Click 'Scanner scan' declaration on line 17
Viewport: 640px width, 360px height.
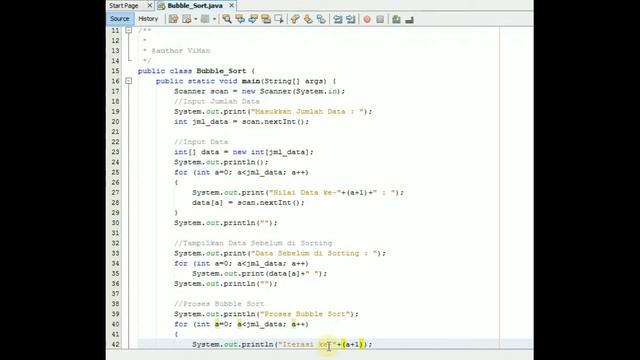pyautogui.click(x=201, y=91)
